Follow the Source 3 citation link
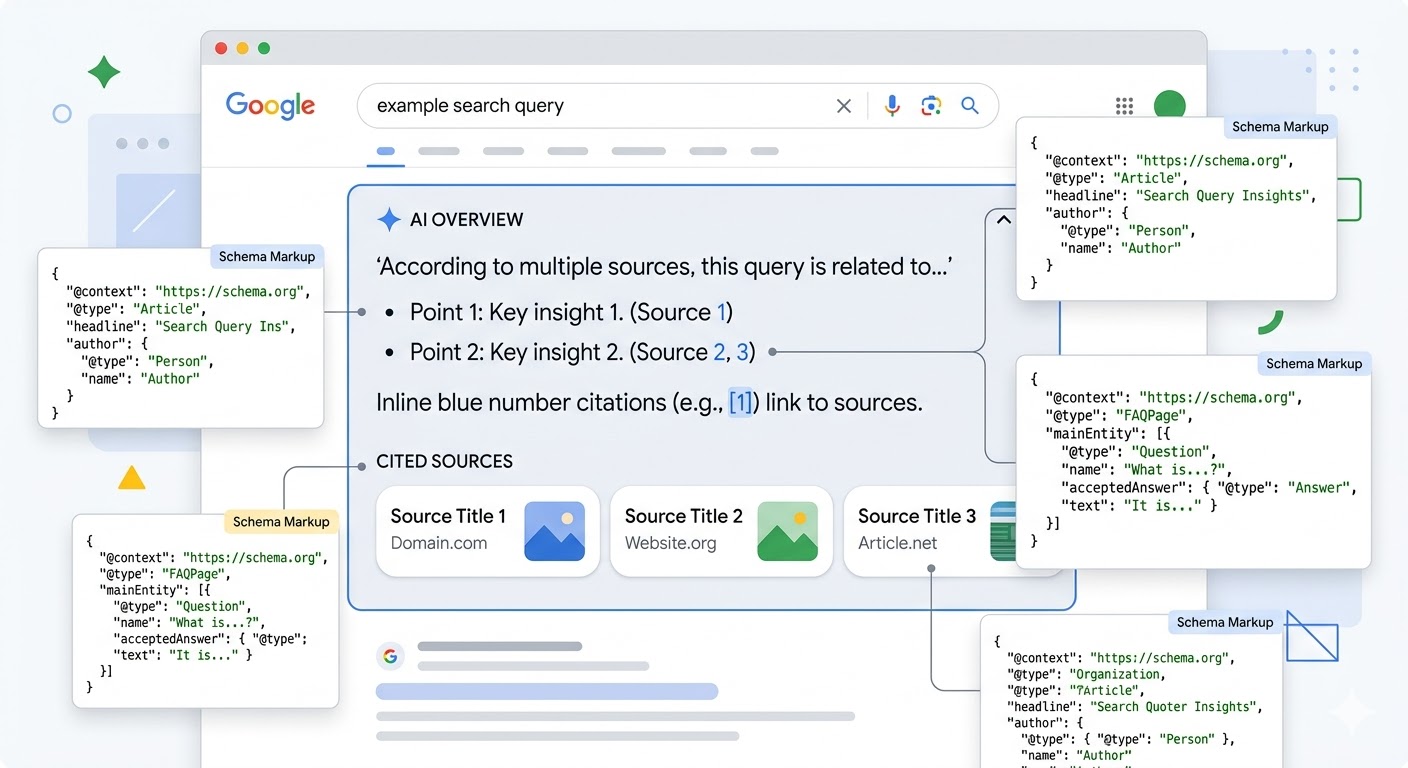Image resolution: width=1408 pixels, height=768 pixels. click(742, 352)
